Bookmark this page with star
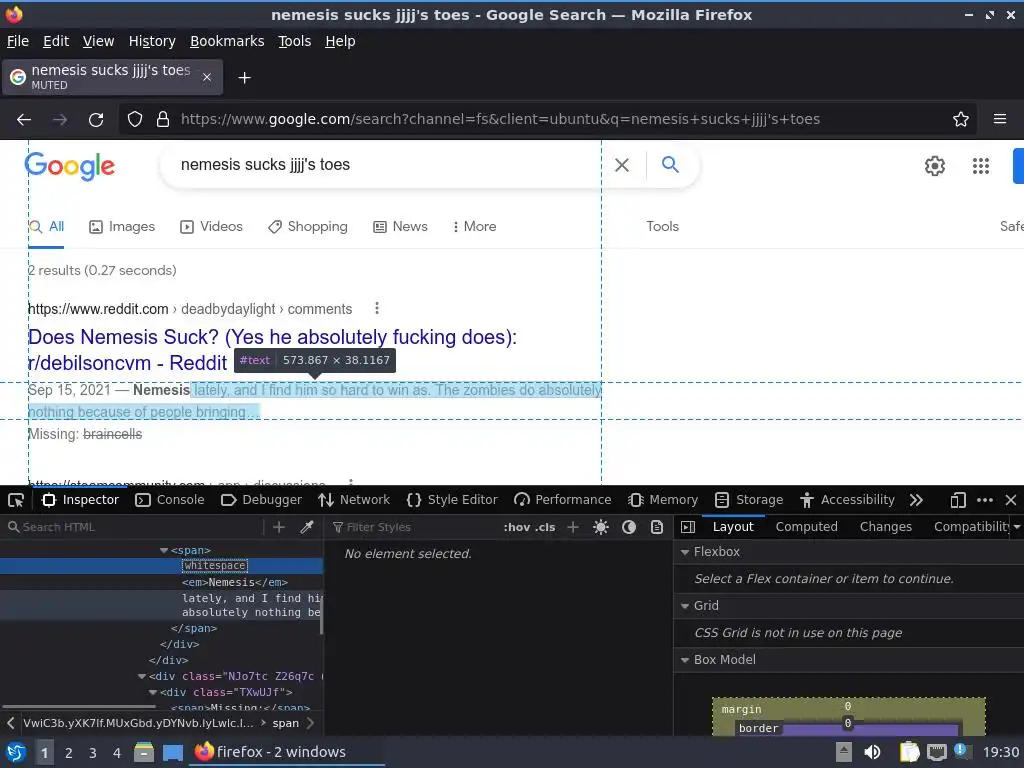 [x=961, y=120]
